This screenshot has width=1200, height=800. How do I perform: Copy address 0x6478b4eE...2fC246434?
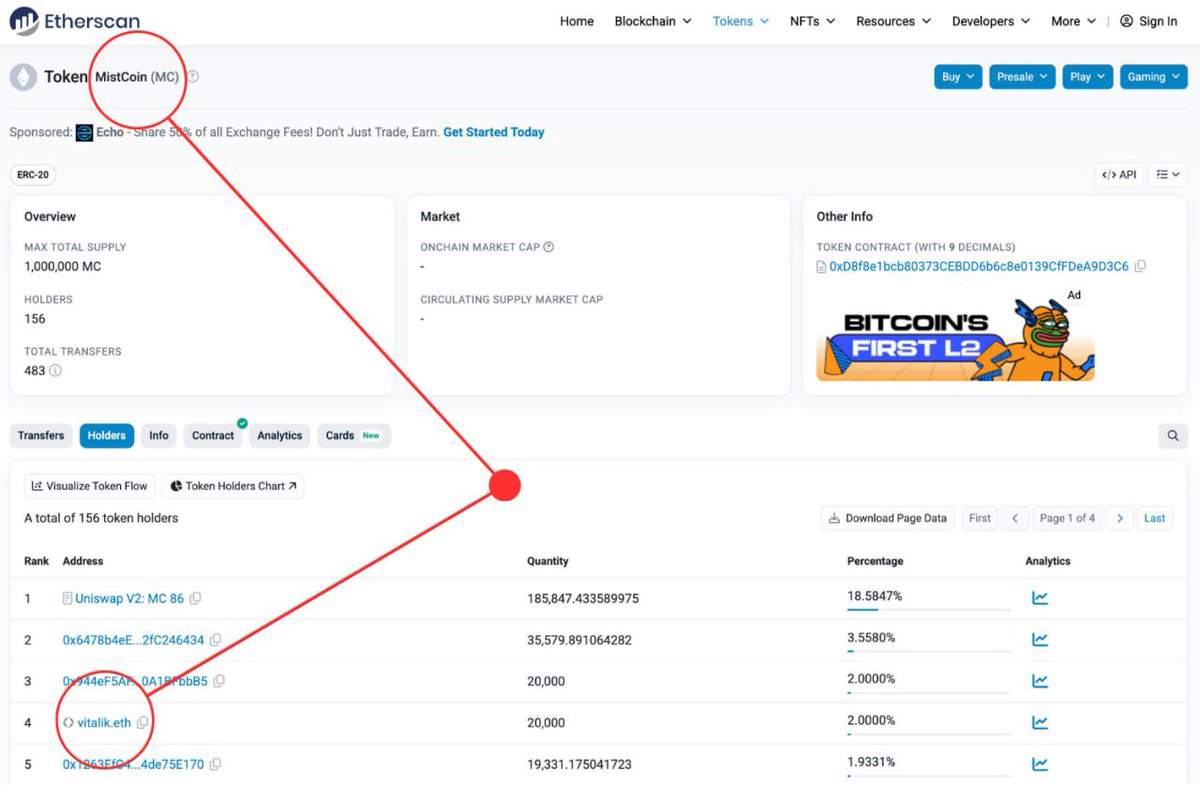click(216, 640)
